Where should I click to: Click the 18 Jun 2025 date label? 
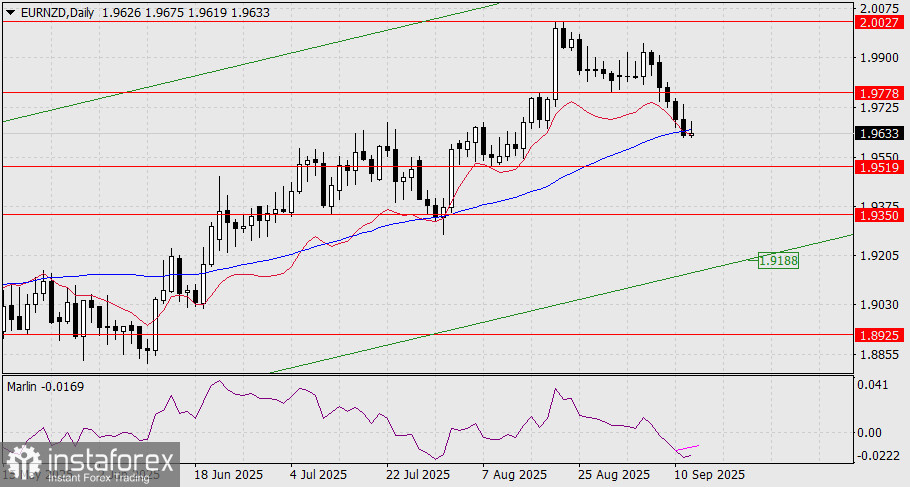coord(229,474)
